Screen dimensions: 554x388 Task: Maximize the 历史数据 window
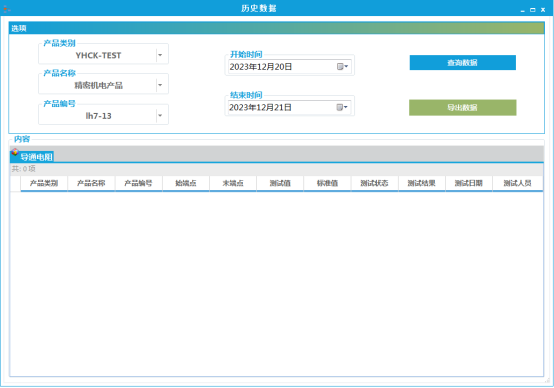[533, 10]
